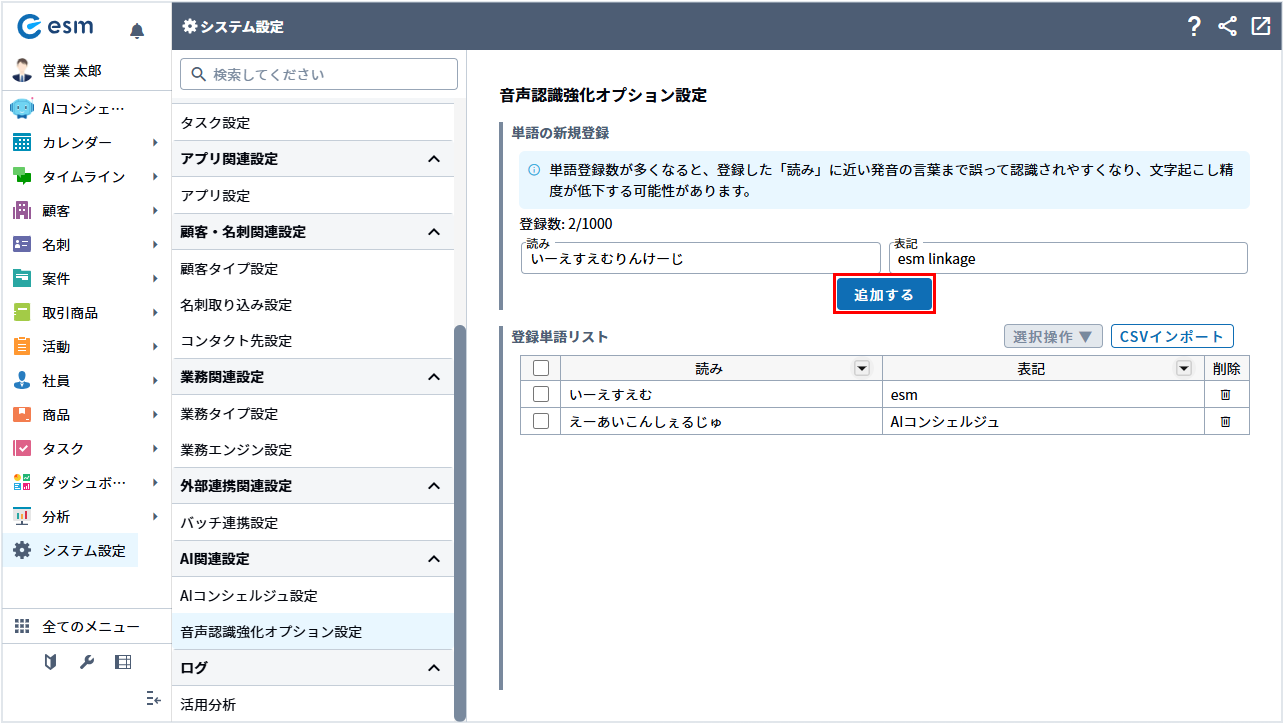1284x724 pixels.
Task: Open in new window icon
Action: [x=1260, y=27]
